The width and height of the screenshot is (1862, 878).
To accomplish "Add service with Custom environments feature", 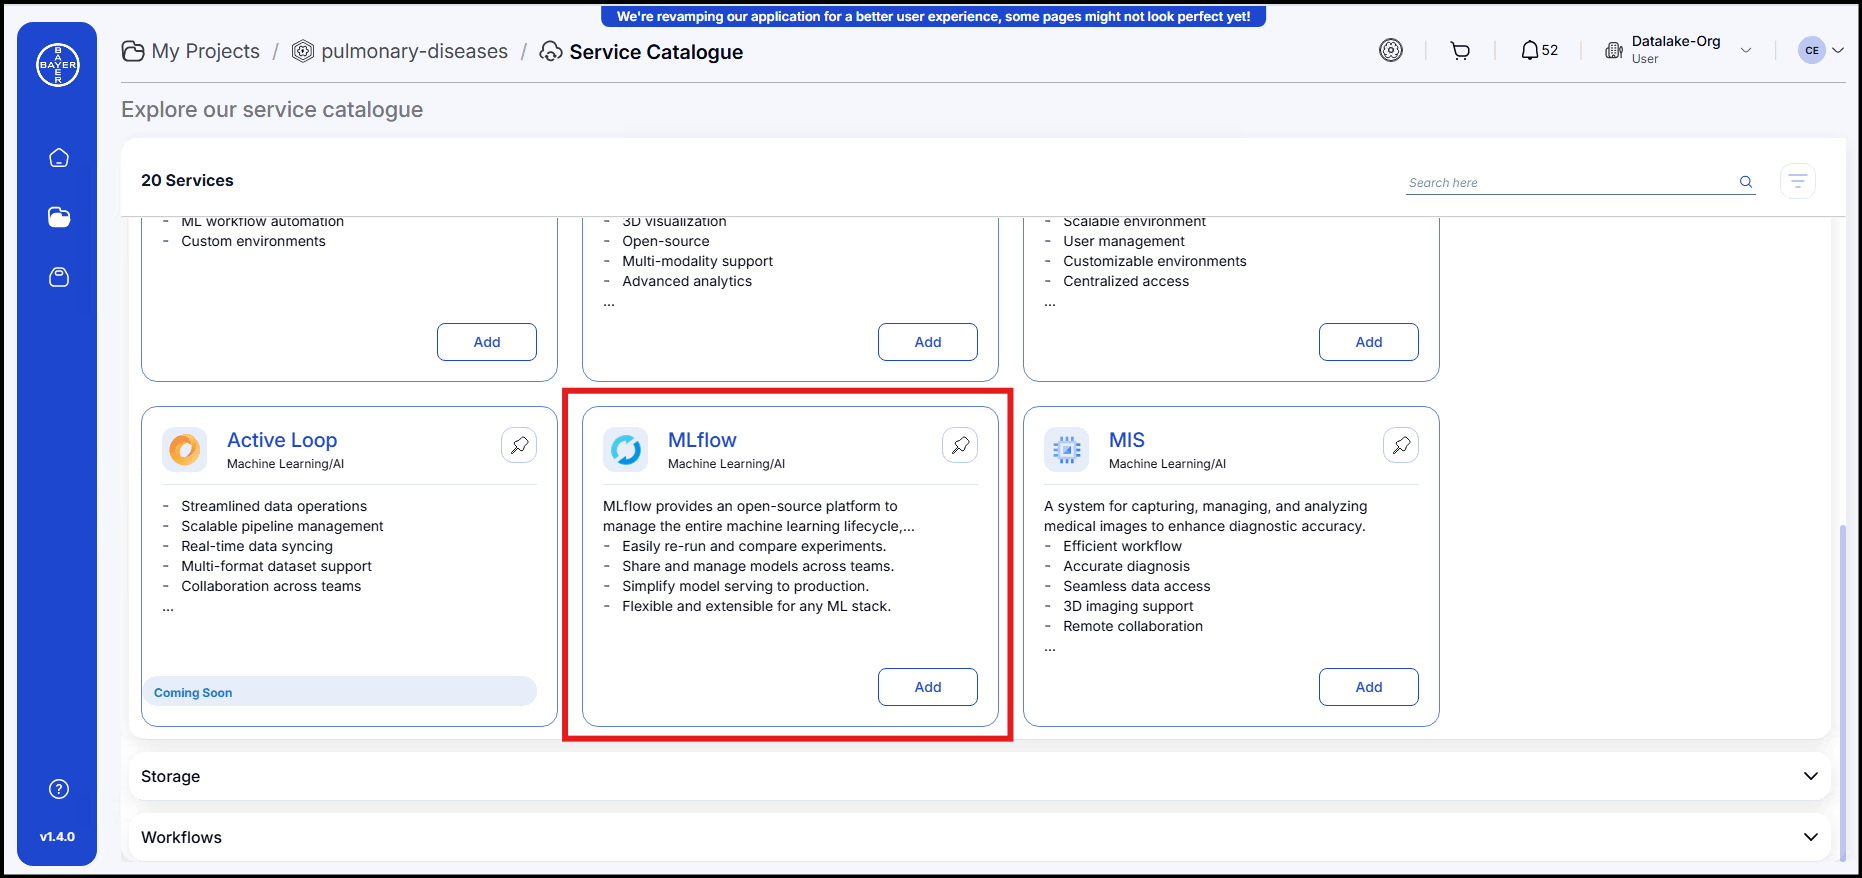I will (x=487, y=342).
